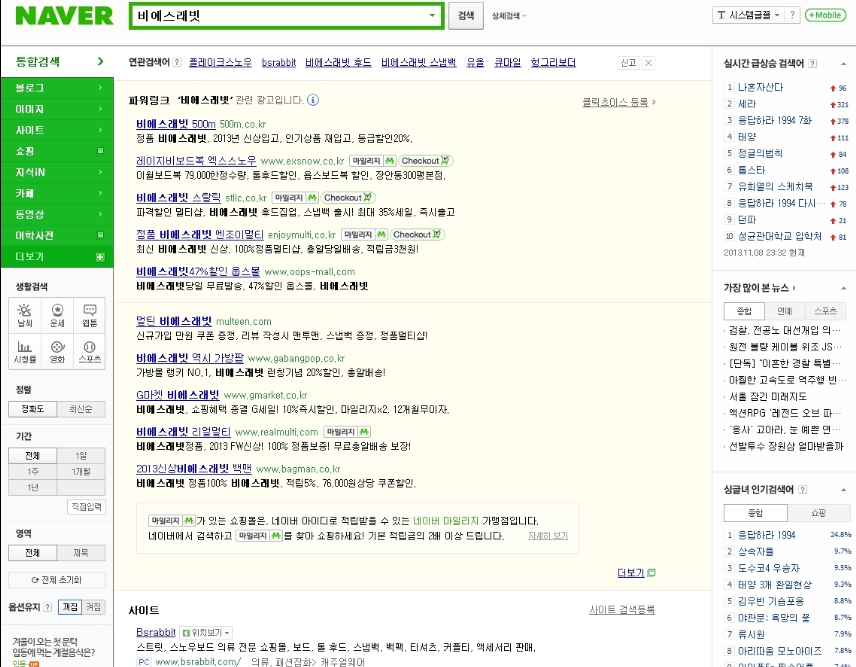Viewport: 856px width, 667px height.
Task: Set period filter to 1년
Action: (33, 487)
